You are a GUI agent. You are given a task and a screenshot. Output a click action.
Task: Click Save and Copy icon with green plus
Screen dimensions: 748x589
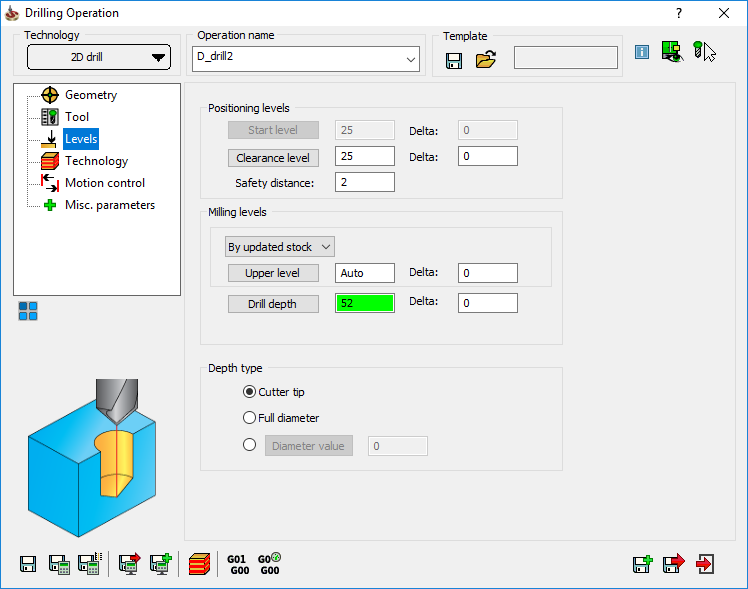click(x=643, y=564)
